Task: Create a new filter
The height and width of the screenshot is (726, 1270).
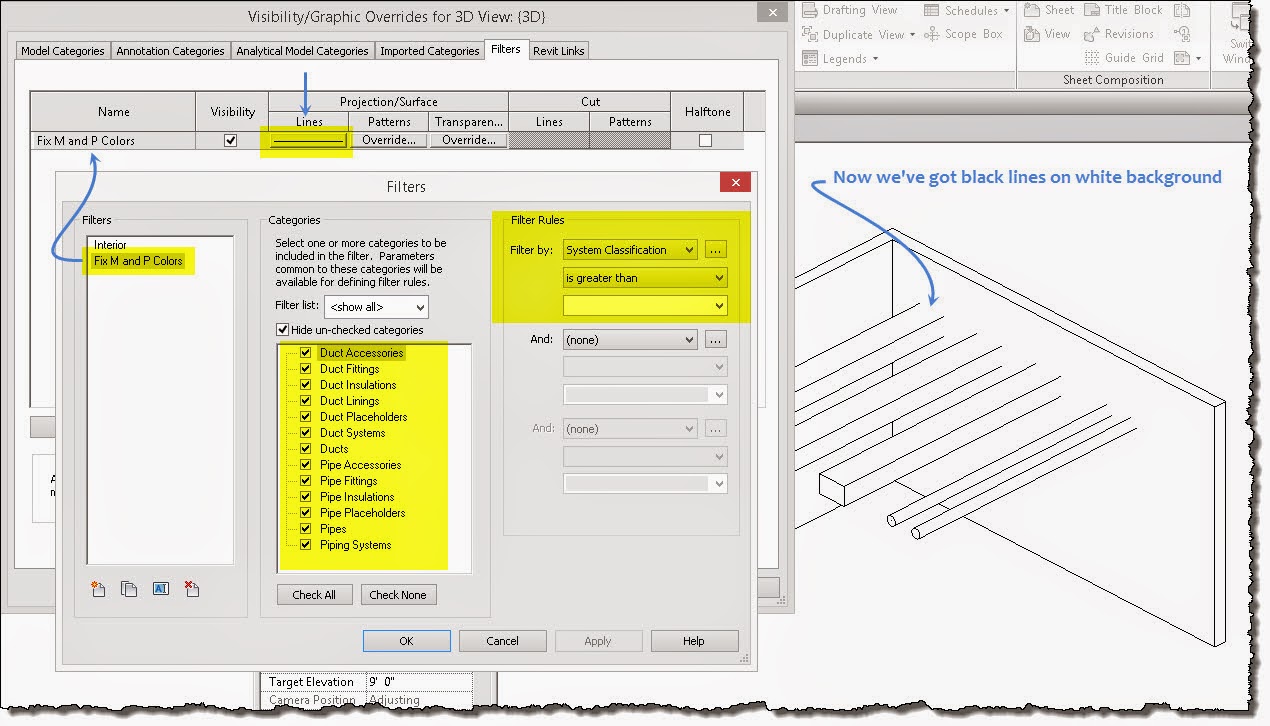Action: pos(97,590)
